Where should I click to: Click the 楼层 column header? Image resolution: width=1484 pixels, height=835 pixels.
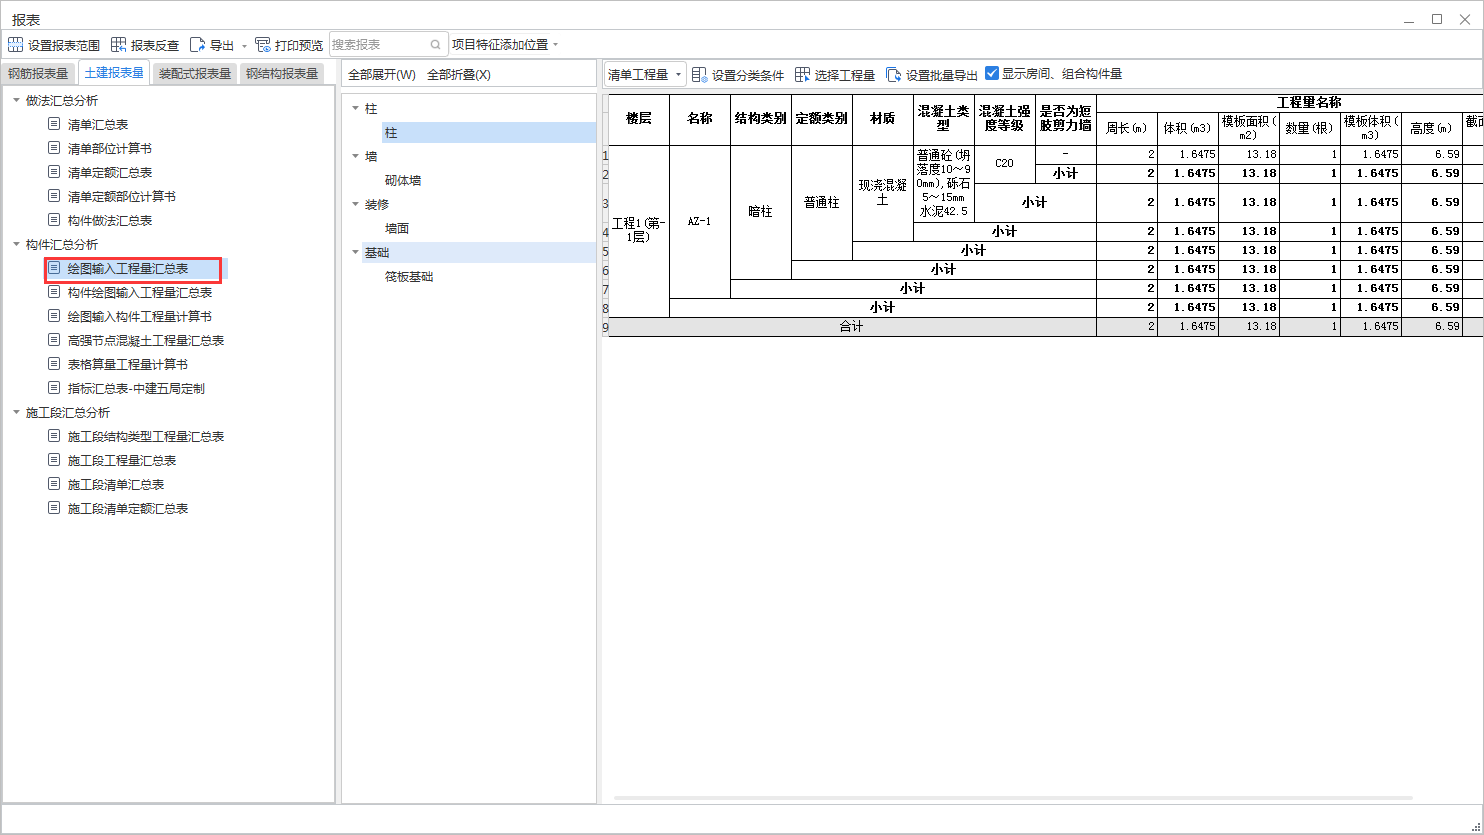pyautogui.click(x=639, y=119)
